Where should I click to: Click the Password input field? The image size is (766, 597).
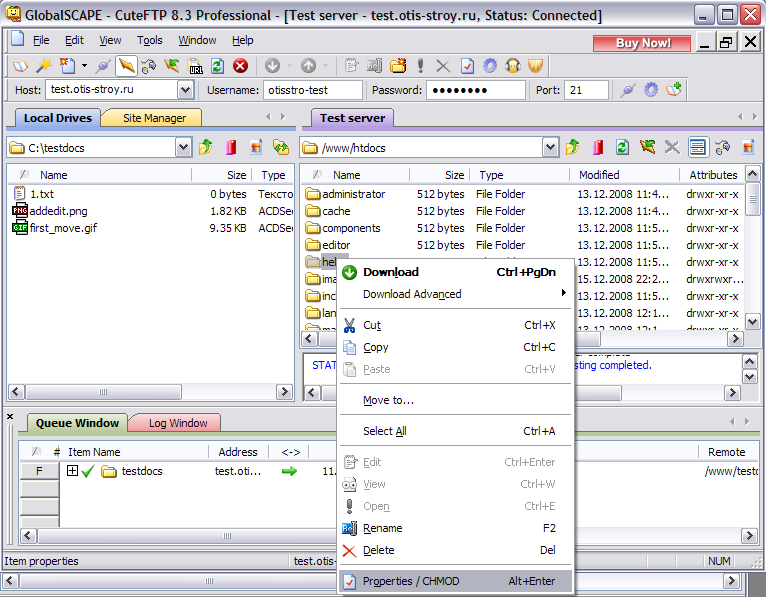pos(475,90)
